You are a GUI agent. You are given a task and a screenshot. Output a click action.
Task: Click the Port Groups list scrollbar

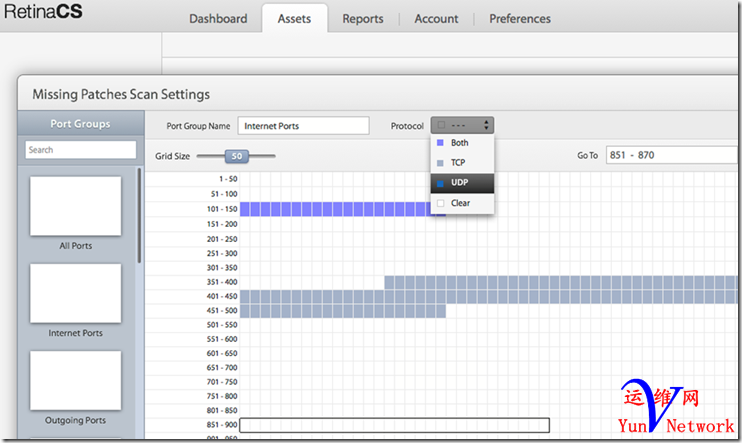pos(139,215)
